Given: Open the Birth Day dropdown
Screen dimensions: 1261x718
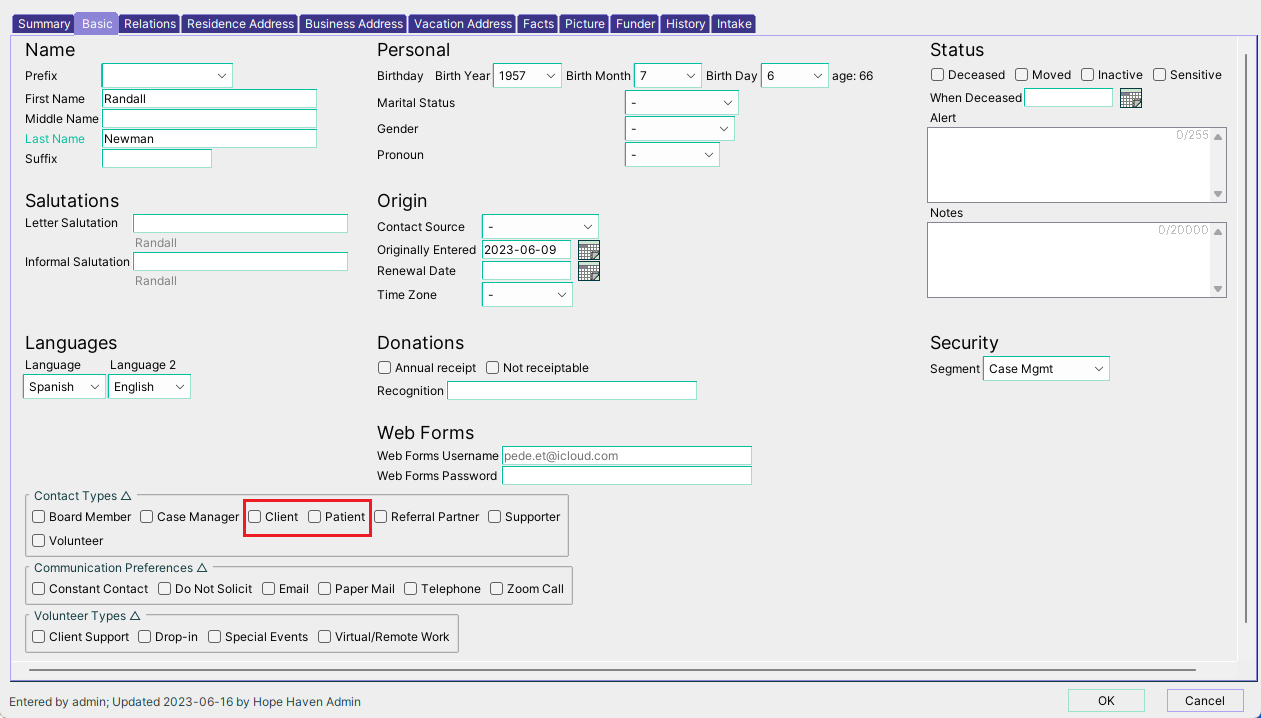Looking at the screenshot, I should click(x=795, y=76).
